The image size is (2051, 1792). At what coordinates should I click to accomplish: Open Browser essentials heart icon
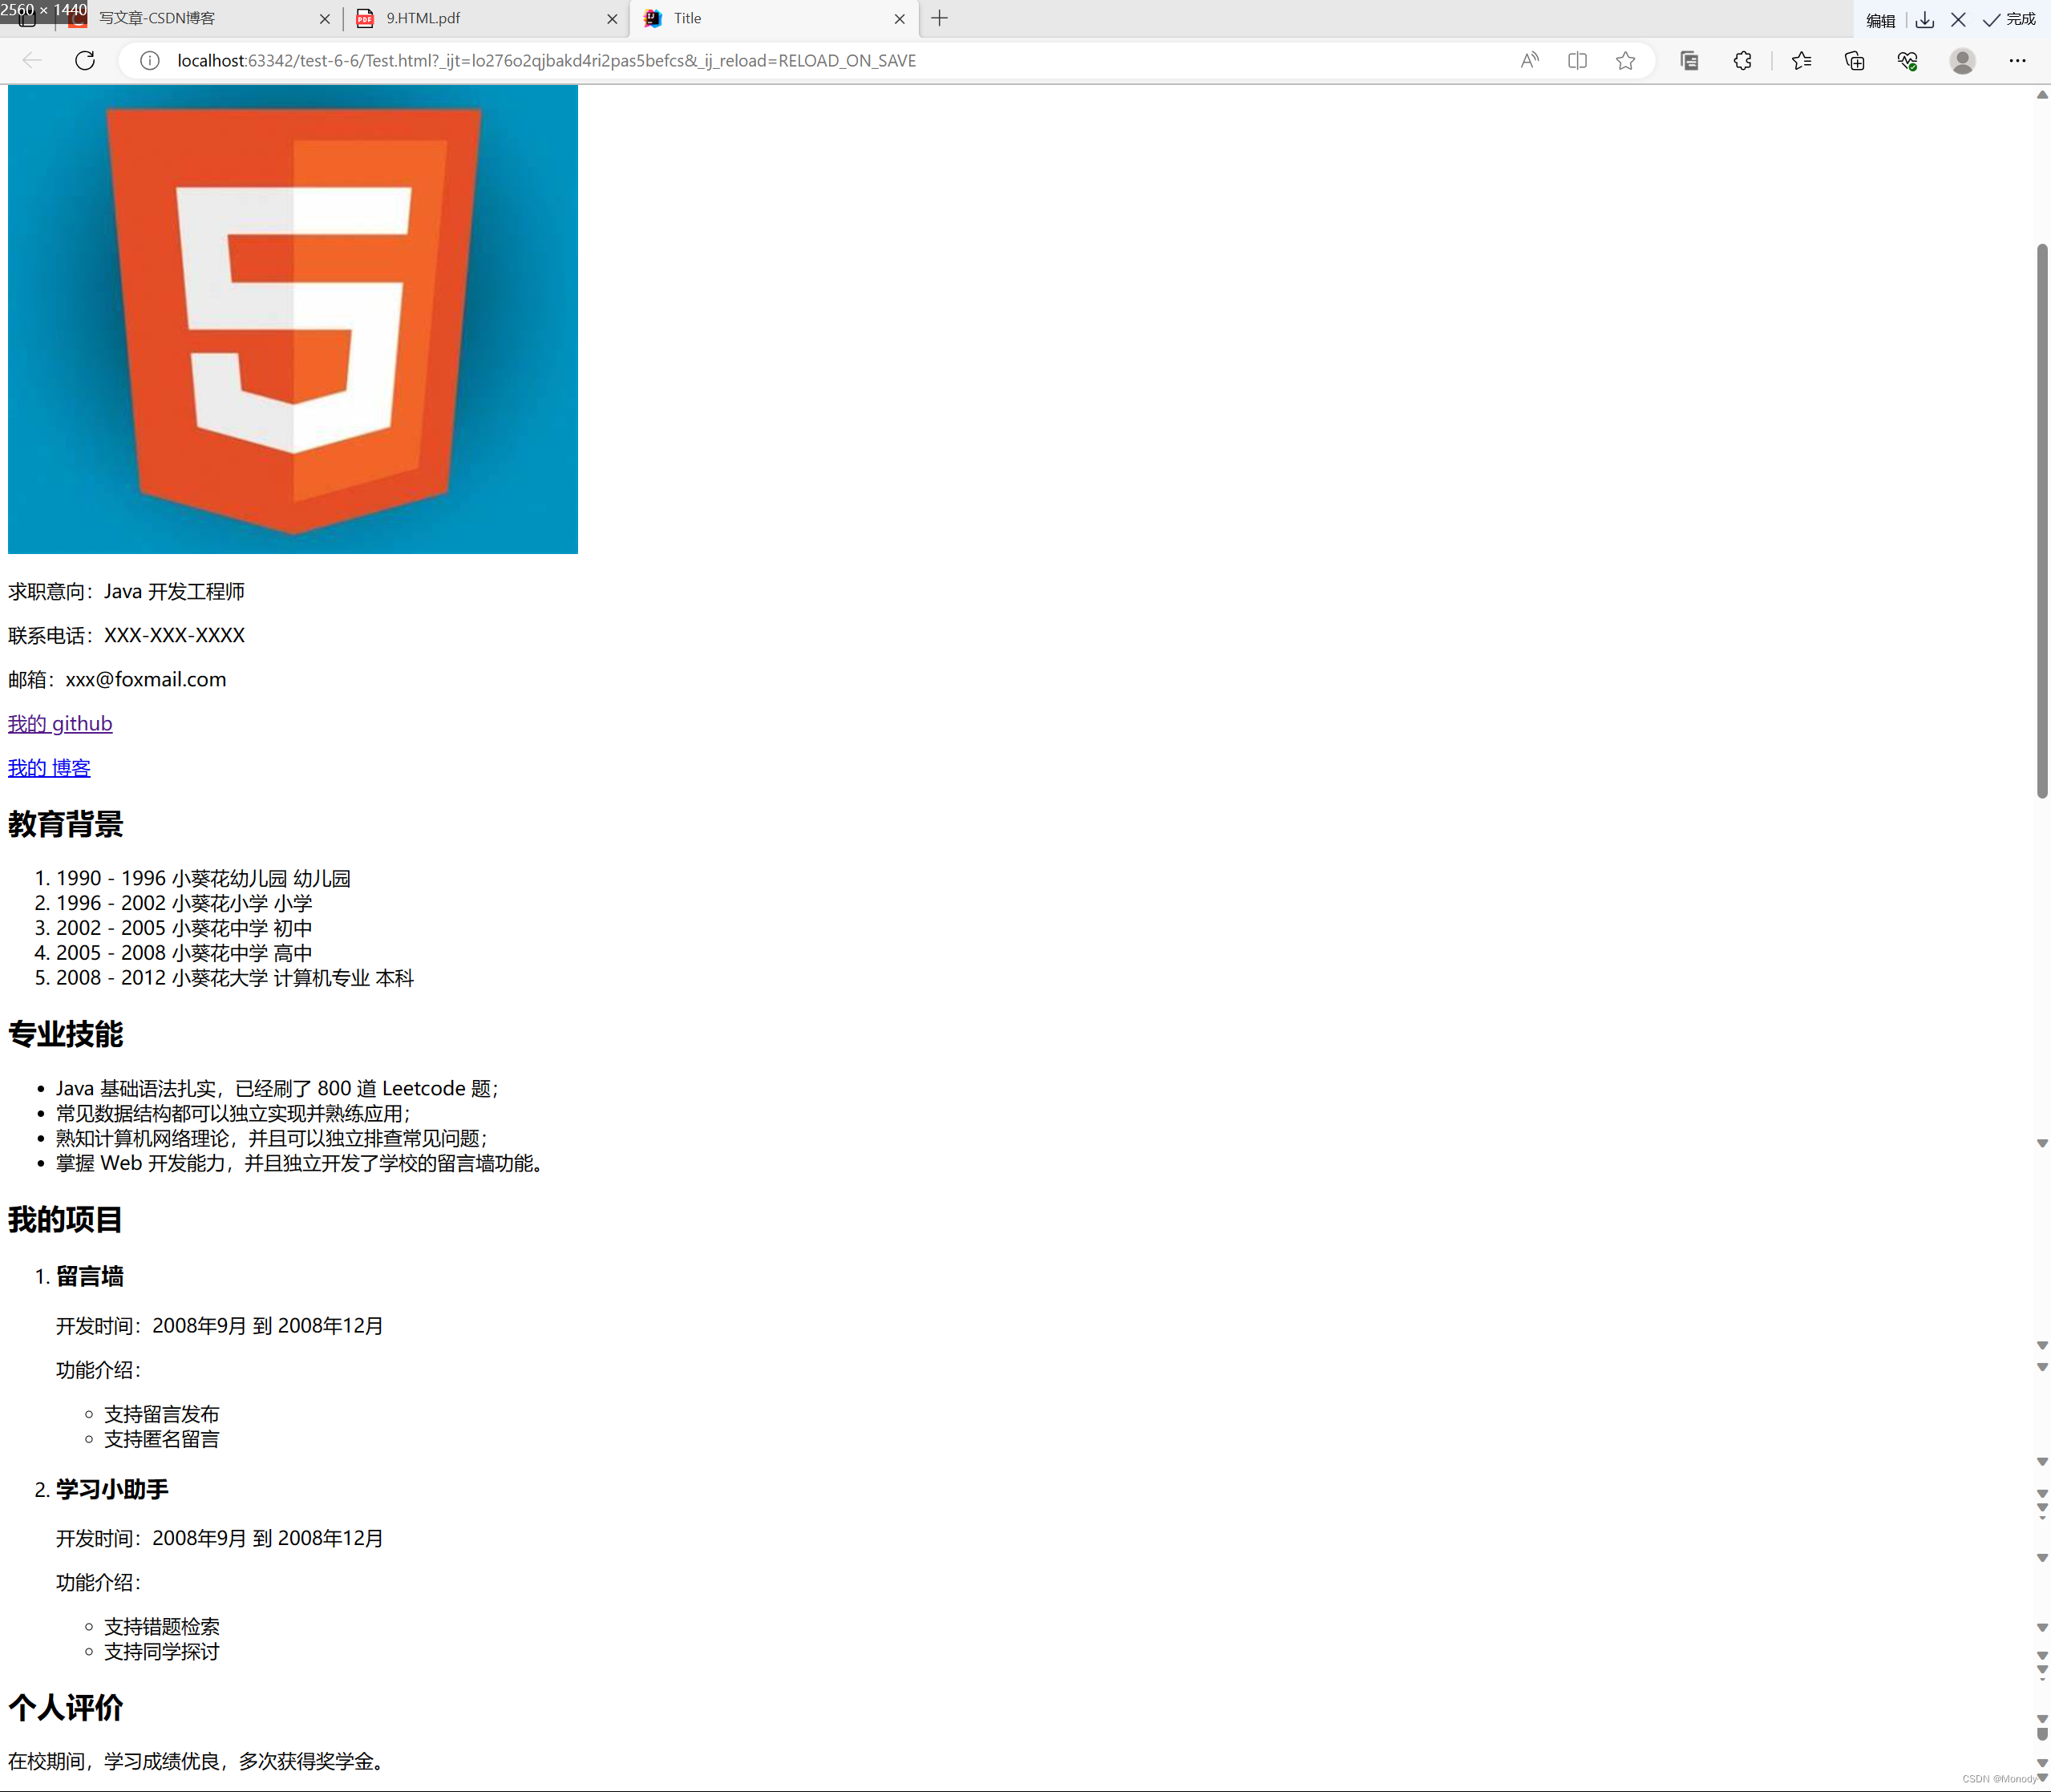point(1907,61)
